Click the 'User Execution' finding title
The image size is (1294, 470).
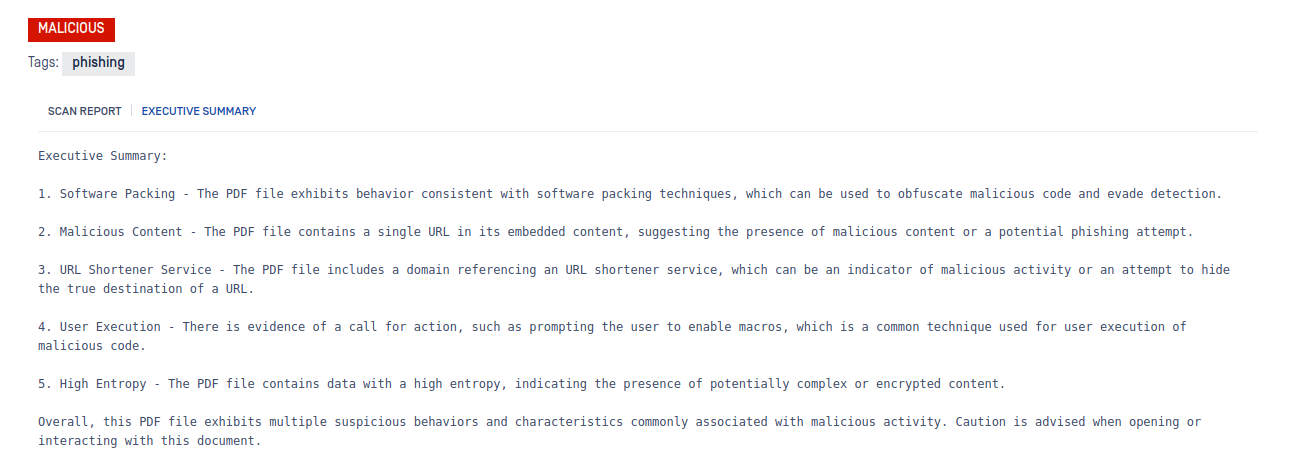110,327
